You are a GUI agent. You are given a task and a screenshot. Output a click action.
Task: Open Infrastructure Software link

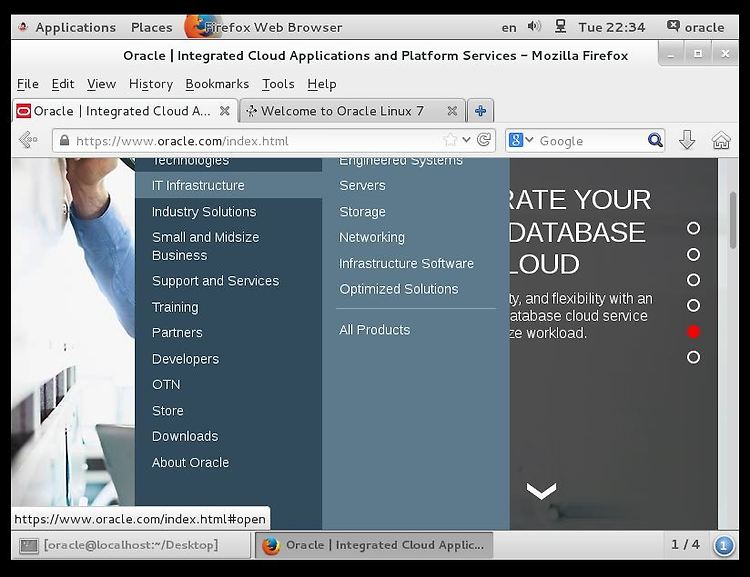coord(406,264)
